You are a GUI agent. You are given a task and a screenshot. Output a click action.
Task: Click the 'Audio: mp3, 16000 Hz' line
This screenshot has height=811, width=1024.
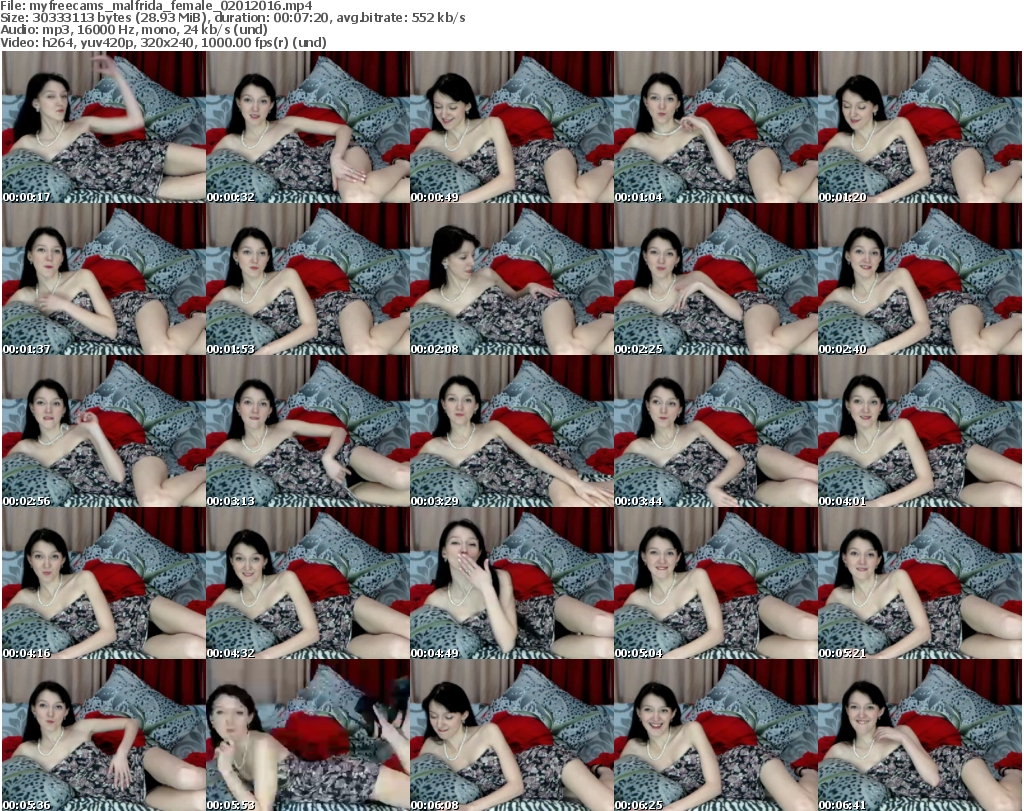coord(134,30)
